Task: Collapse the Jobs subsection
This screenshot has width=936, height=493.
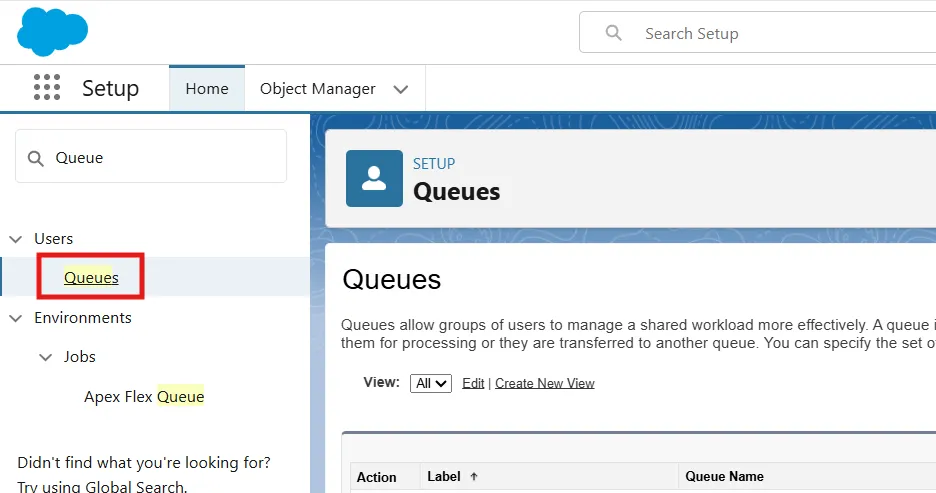Action: point(45,357)
